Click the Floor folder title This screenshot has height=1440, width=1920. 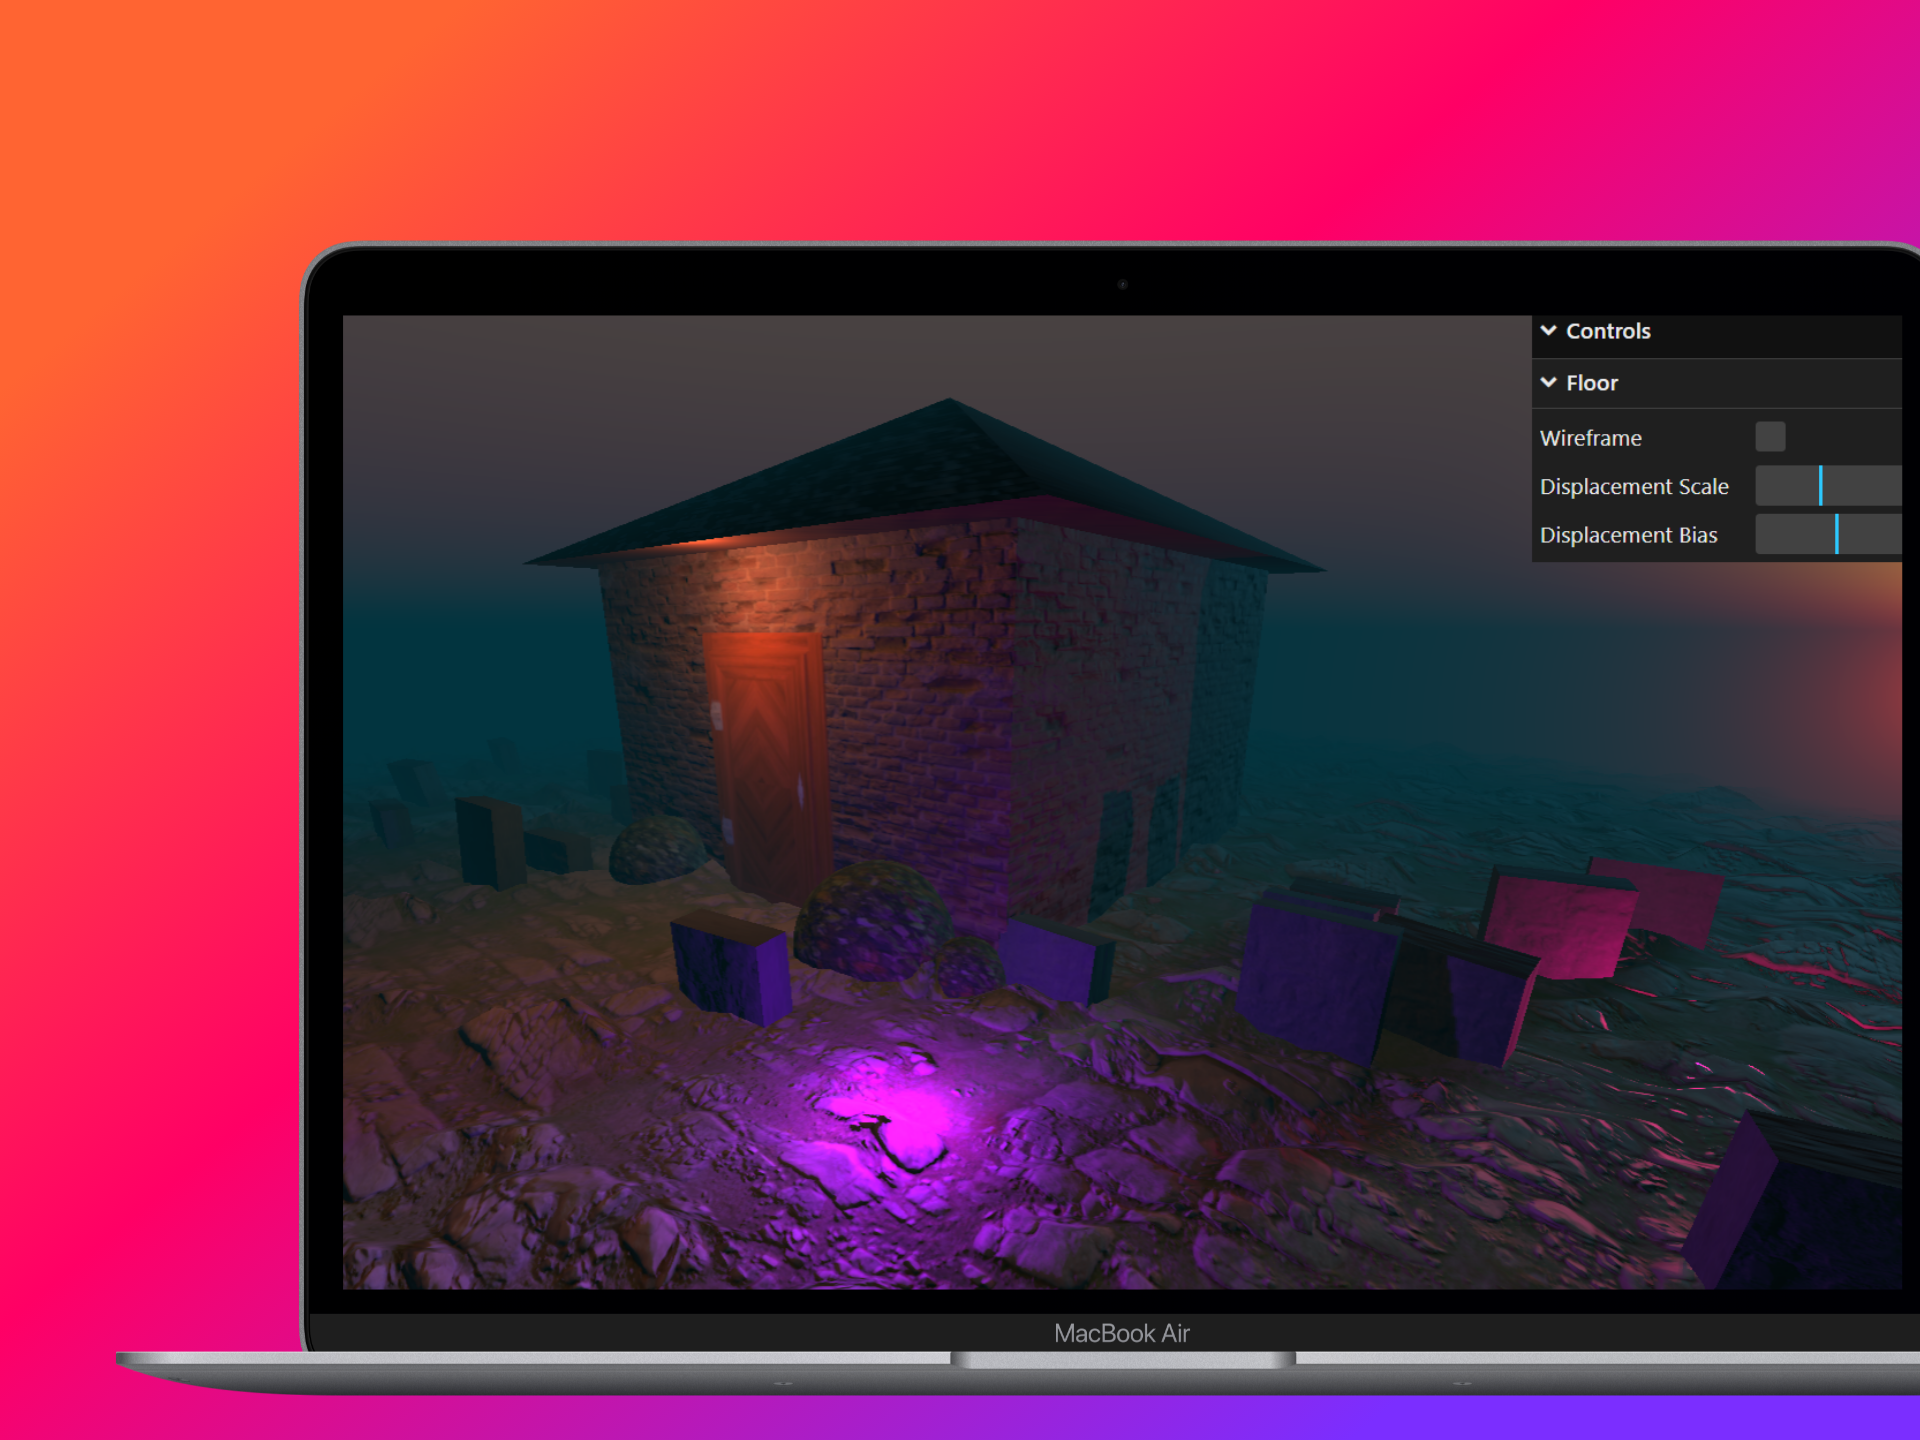(1591, 383)
